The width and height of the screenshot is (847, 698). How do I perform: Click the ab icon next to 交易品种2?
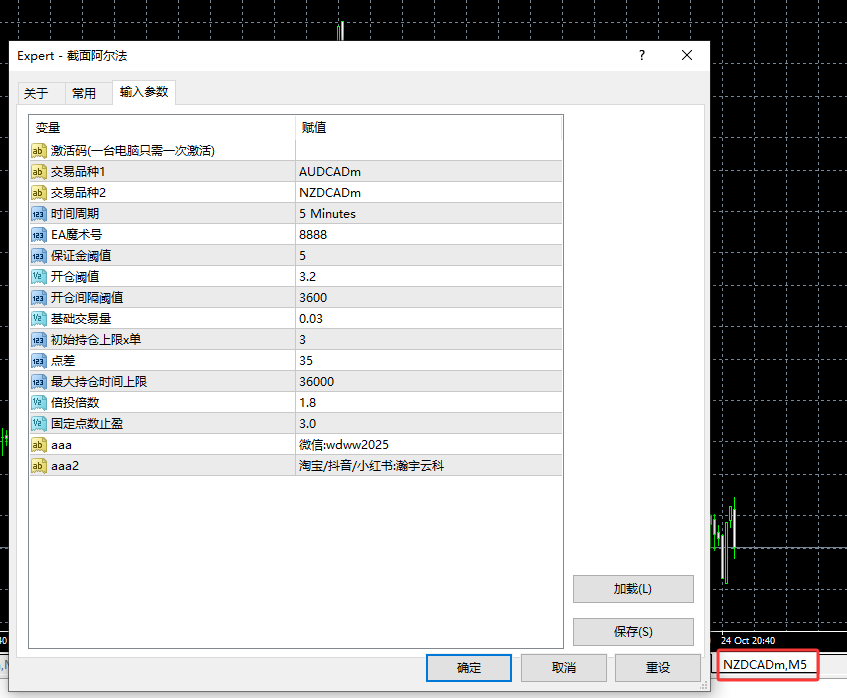point(38,193)
